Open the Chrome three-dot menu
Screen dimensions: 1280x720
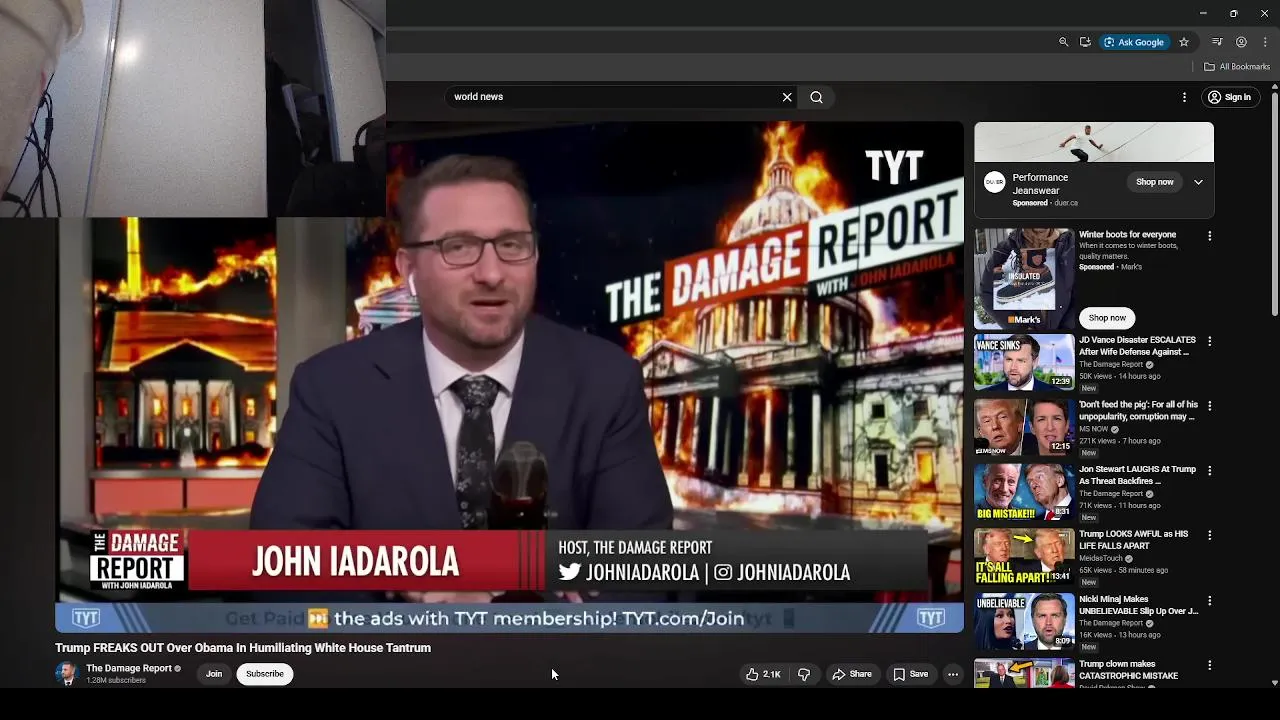[x=1265, y=42]
